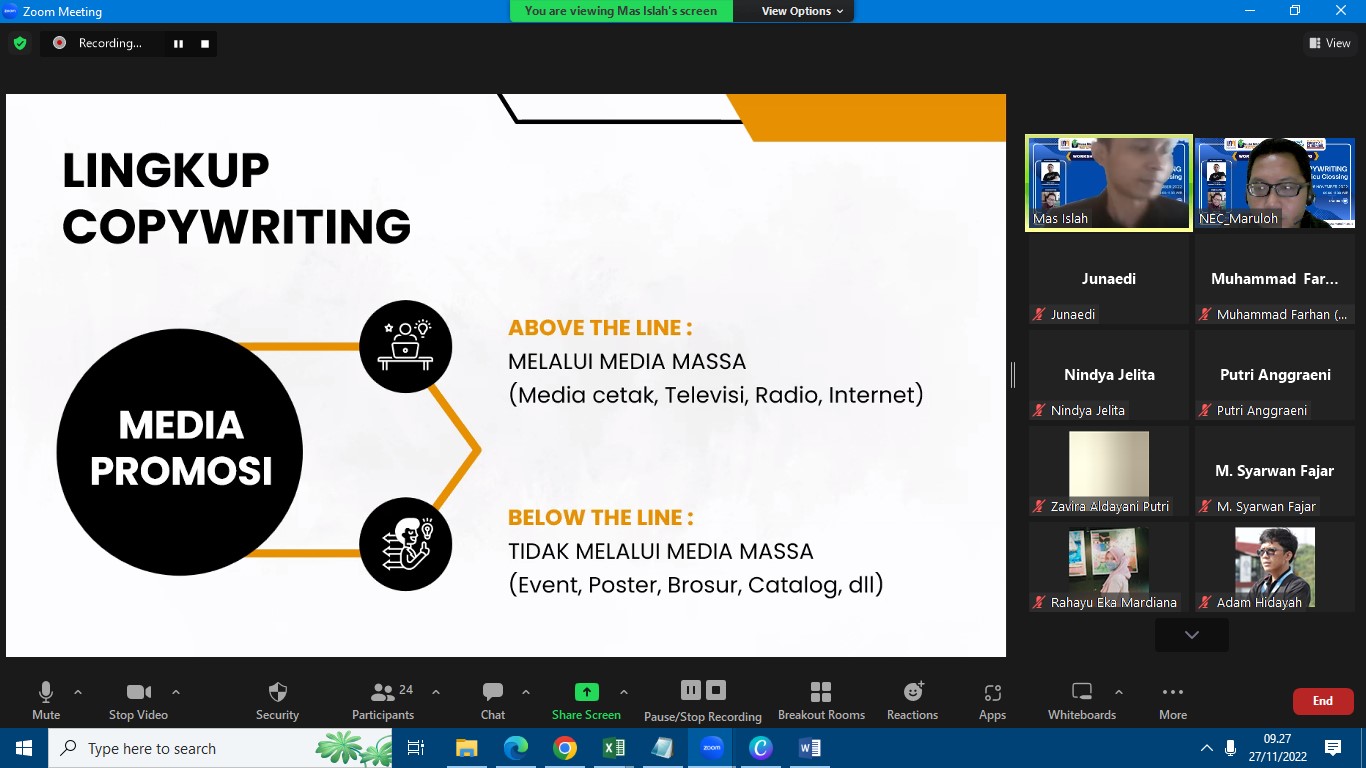Open Microsoft Excel from the taskbar
This screenshot has width=1366, height=768.
coord(614,748)
